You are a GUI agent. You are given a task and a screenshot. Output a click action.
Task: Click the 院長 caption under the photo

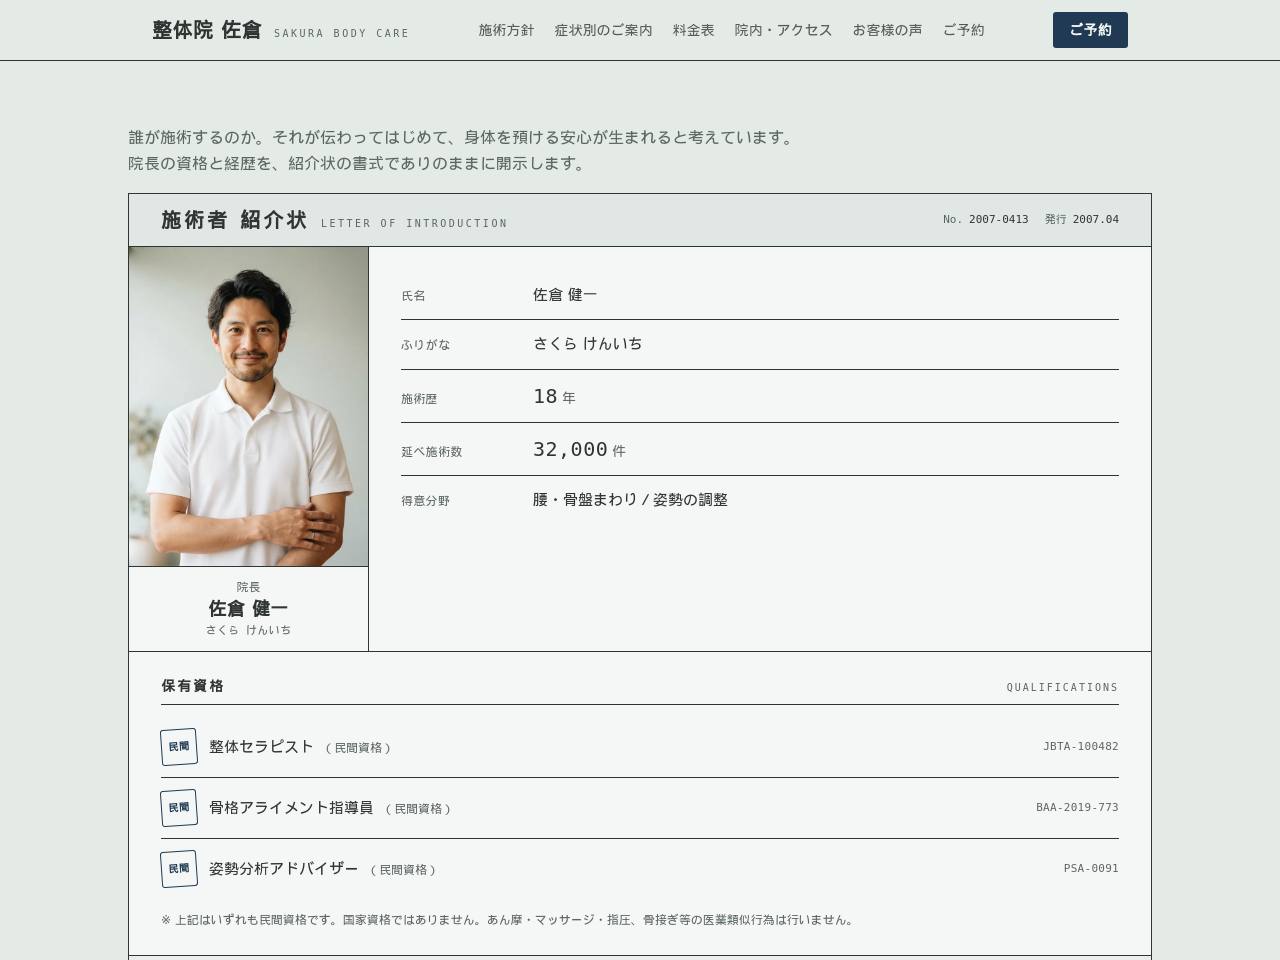click(248, 587)
